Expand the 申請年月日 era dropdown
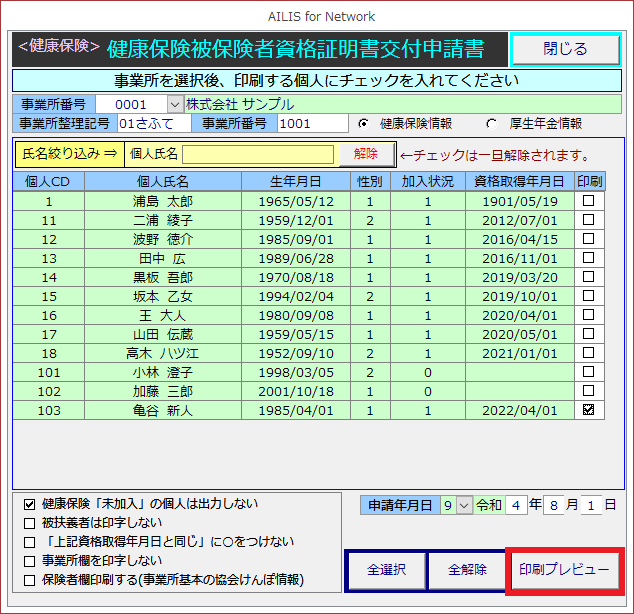The height and width of the screenshot is (614, 634). coord(464,505)
